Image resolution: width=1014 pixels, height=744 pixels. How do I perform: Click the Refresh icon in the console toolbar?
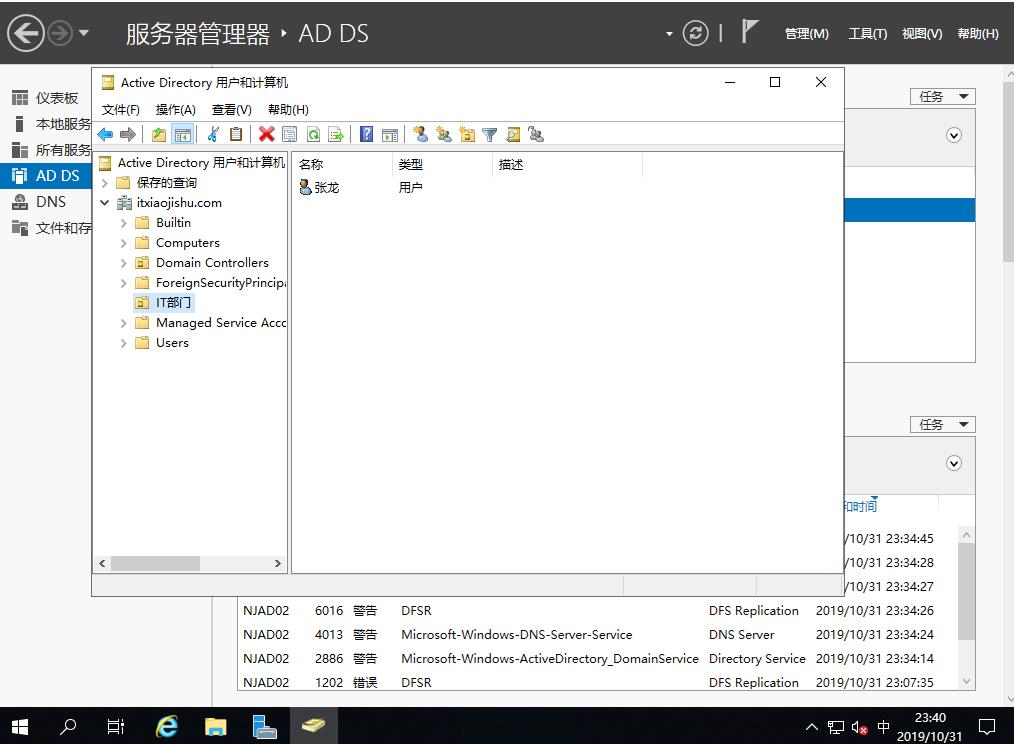(x=313, y=134)
